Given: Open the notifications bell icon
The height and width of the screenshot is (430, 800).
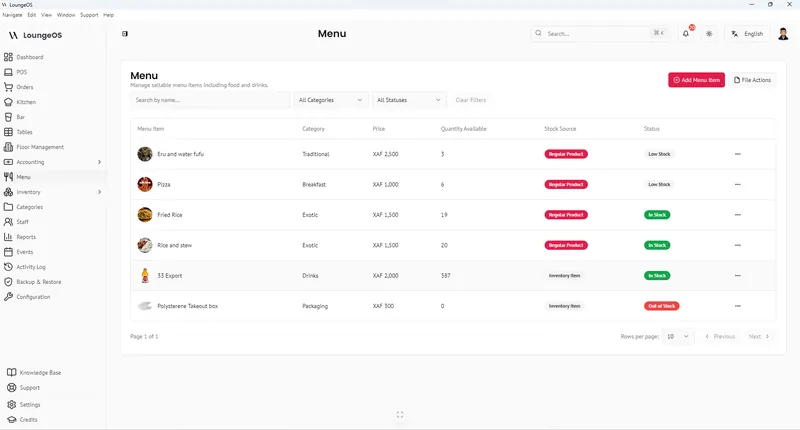Looking at the screenshot, I should click(x=686, y=34).
